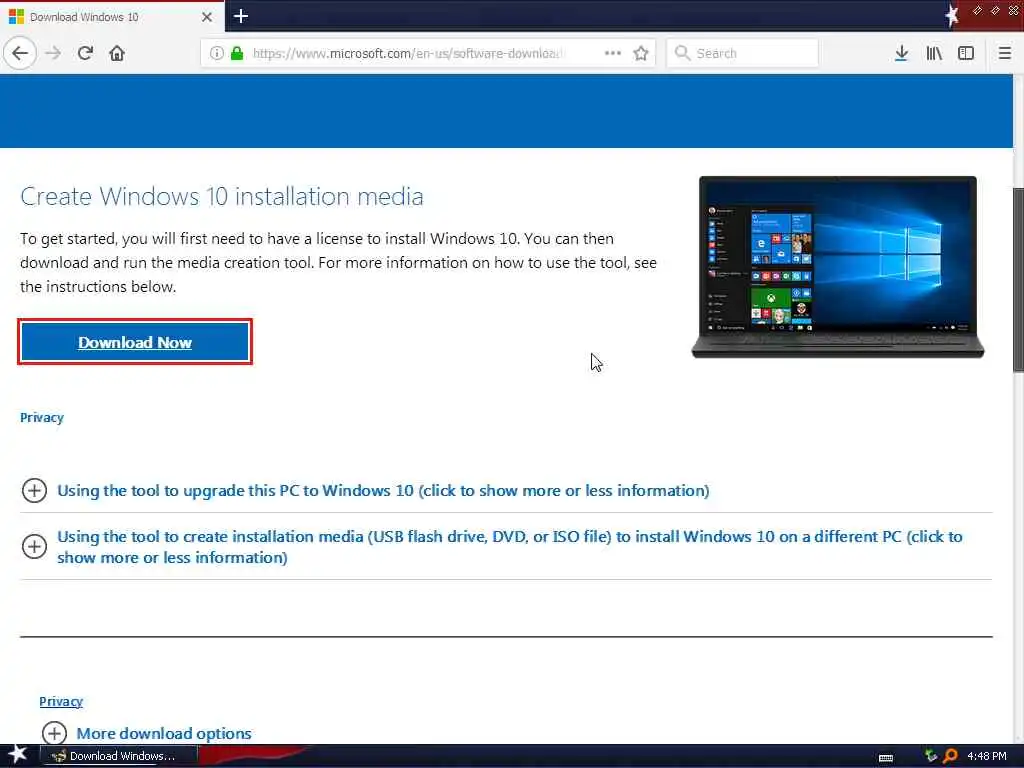1024x768 pixels.
Task: Click the orange magnifier tray icon
Action: click(950, 756)
